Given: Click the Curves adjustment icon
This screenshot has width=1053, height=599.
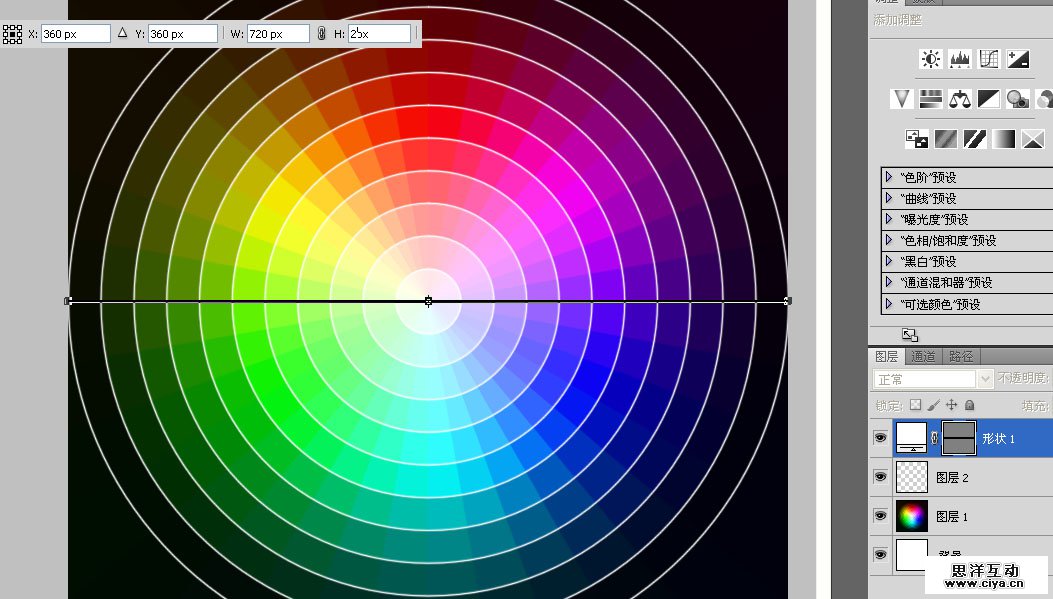Looking at the screenshot, I should tap(989, 59).
